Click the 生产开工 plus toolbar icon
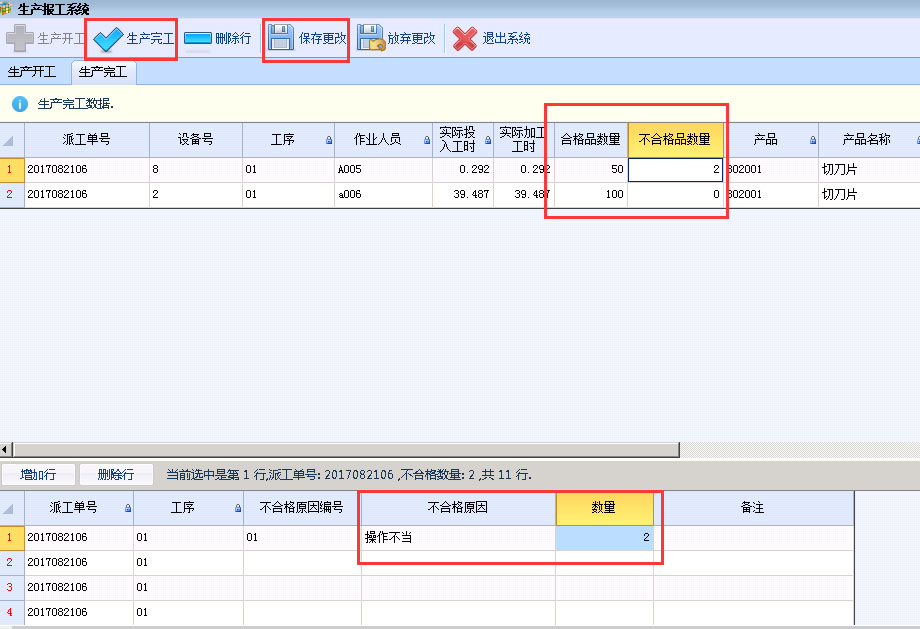 (19, 39)
